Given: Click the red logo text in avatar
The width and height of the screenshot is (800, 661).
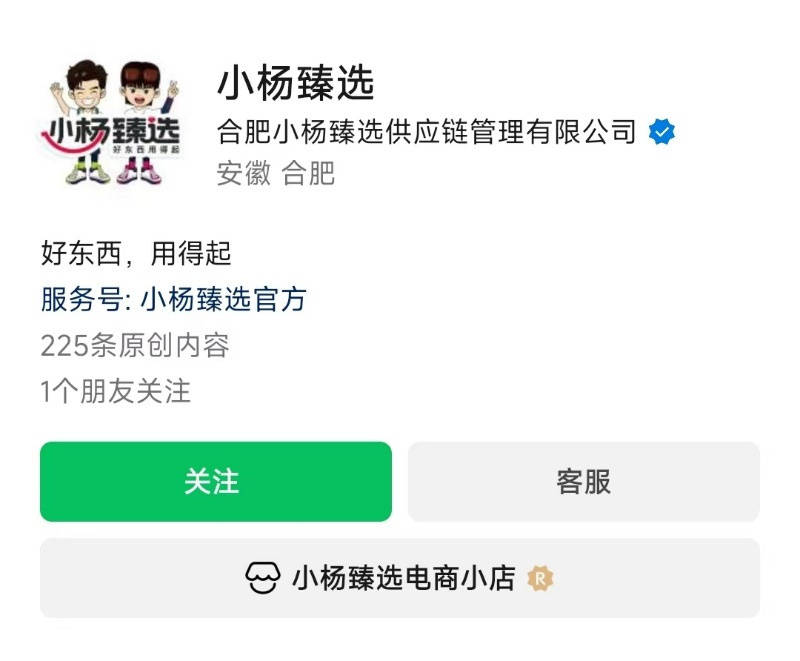Looking at the screenshot, I should pyautogui.click(x=111, y=132).
